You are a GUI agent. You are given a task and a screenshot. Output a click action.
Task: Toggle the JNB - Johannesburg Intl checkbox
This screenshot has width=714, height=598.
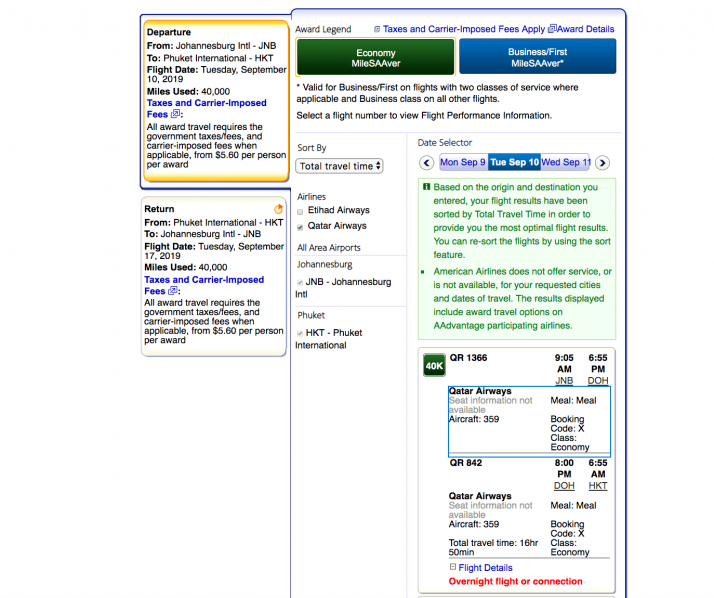point(301,283)
